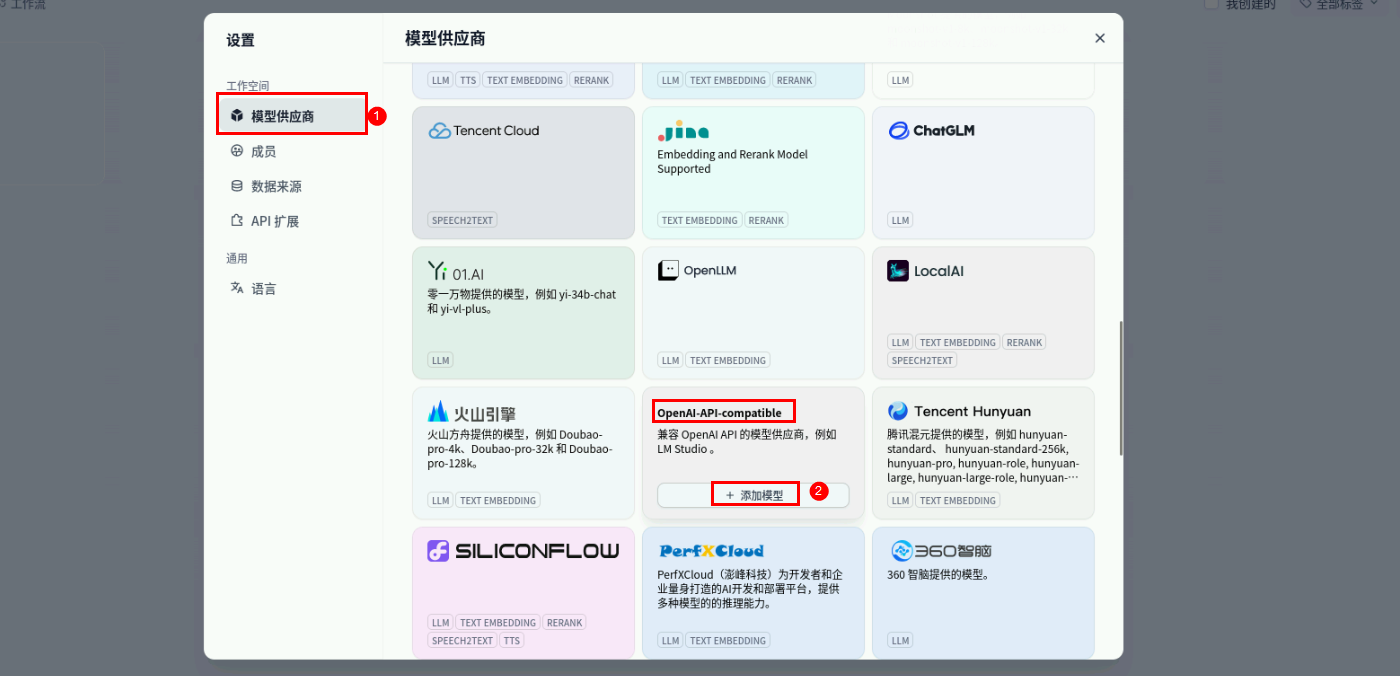Viewport: 1400px width, 676px height.
Task: Click the 360 智脑提供的模型 description
Action: (x=938, y=575)
